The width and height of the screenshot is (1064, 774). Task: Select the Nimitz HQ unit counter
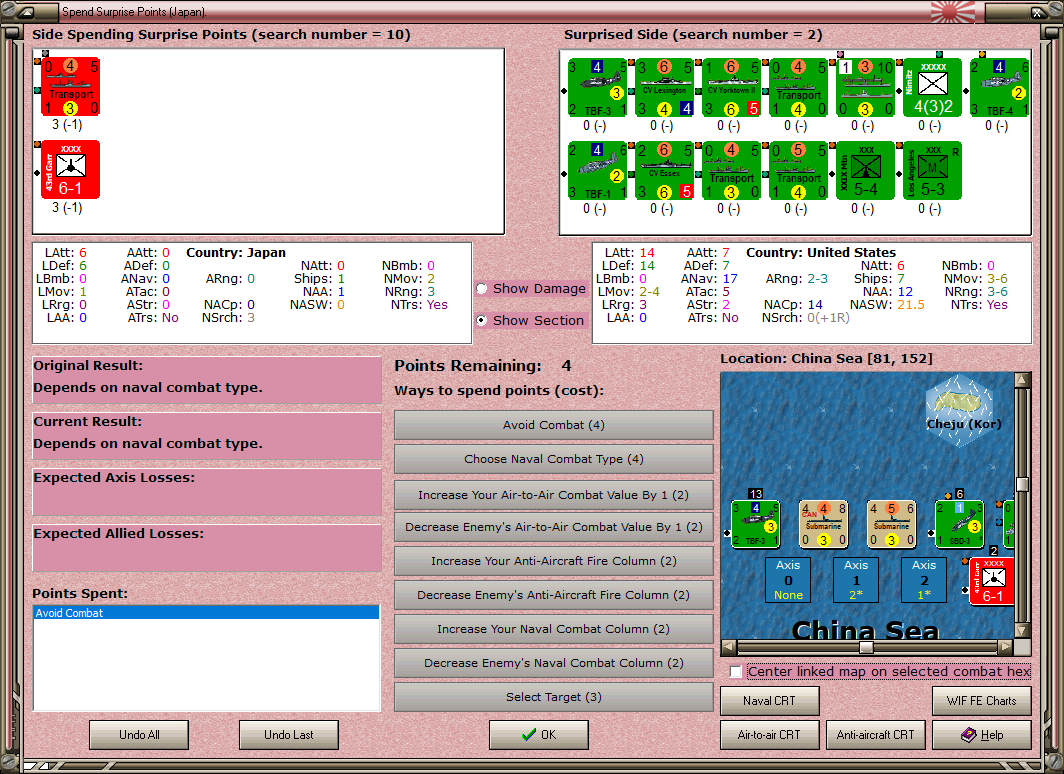click(x=933, y=88)
